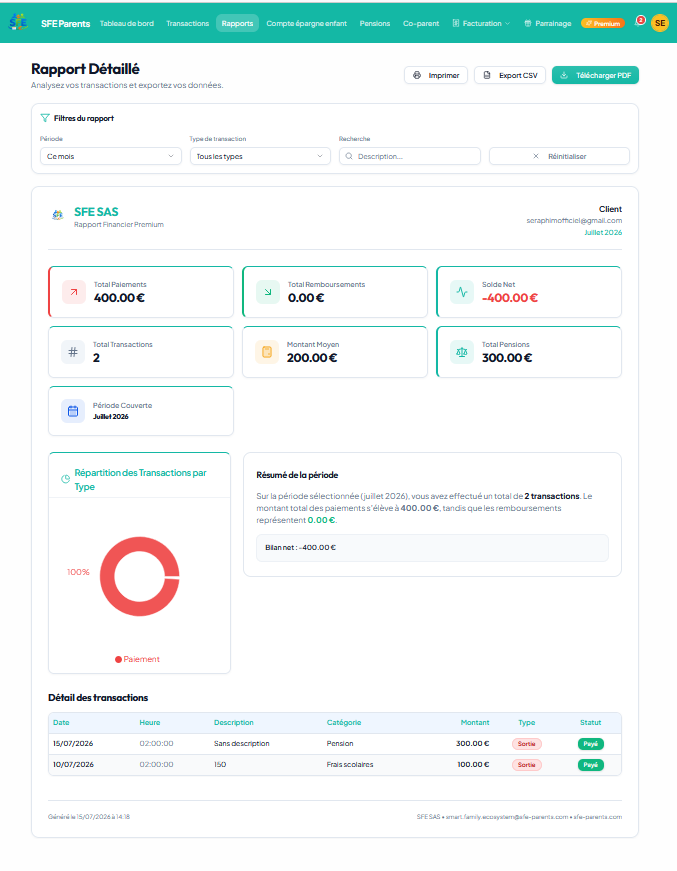Click 'Sans description' cell
The image size is (677, 871).
(242, 743)
